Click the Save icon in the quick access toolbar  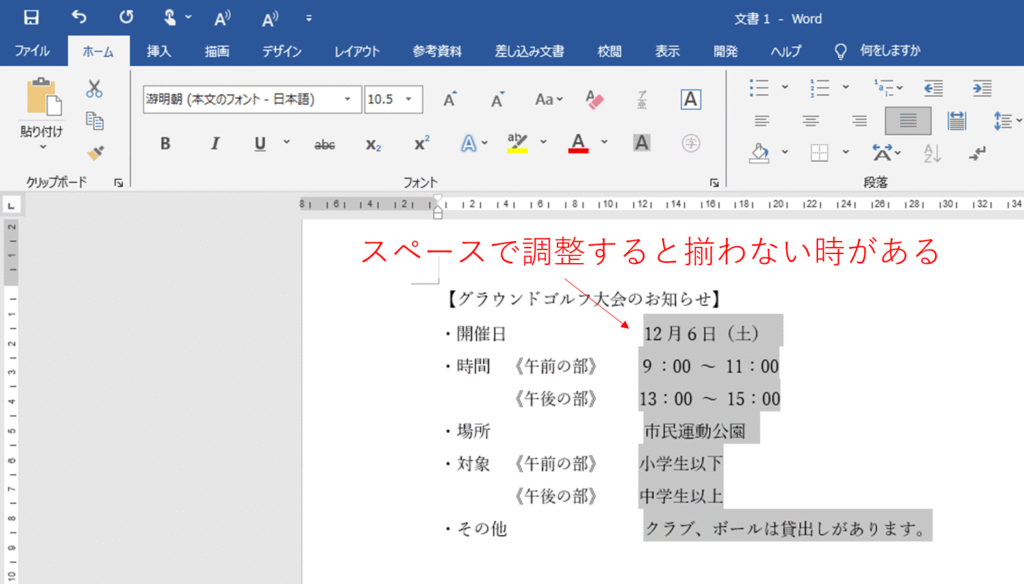(31, 18)
